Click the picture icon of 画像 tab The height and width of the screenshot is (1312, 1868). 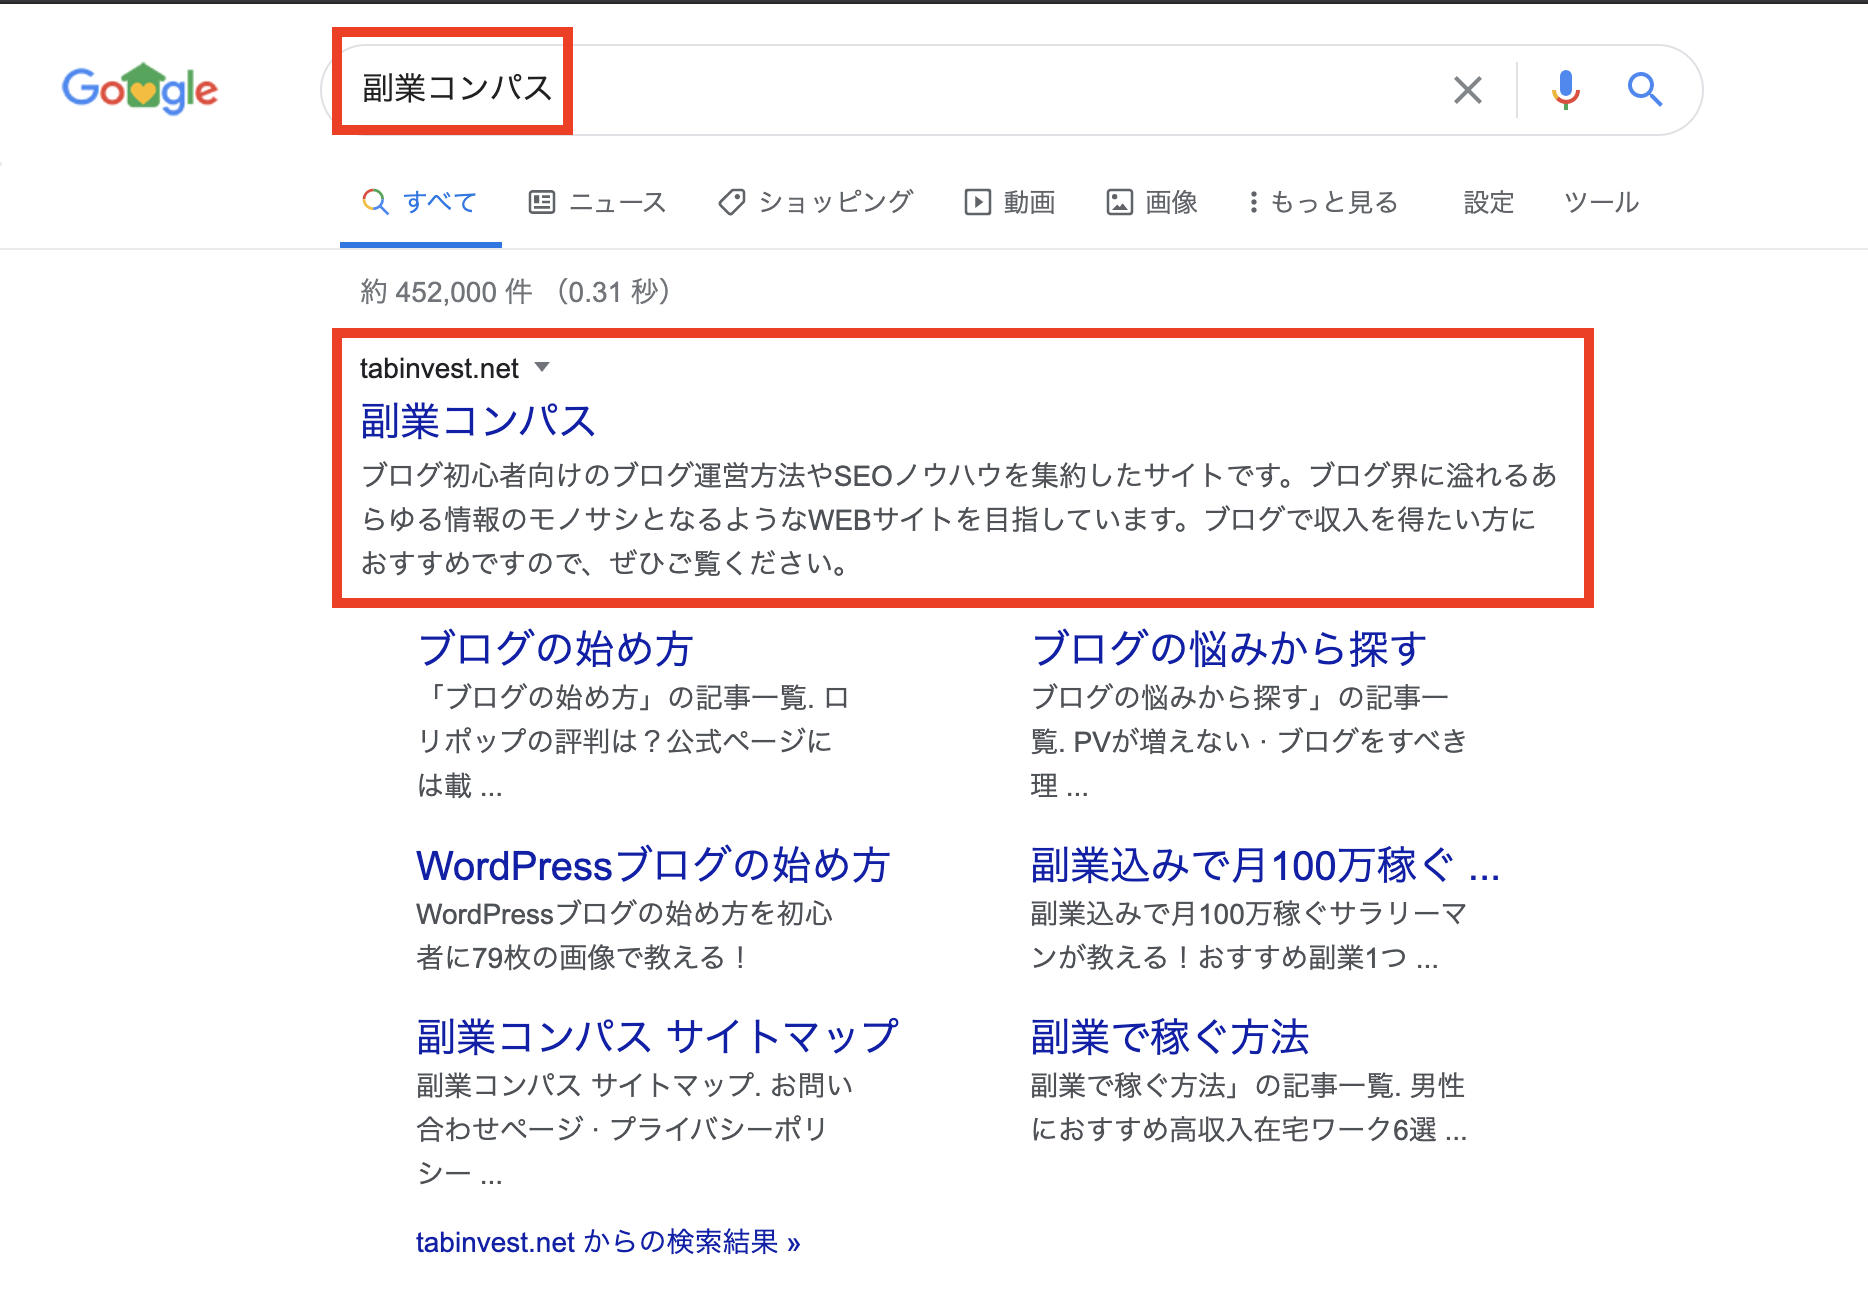click(x=1119, y=202)
